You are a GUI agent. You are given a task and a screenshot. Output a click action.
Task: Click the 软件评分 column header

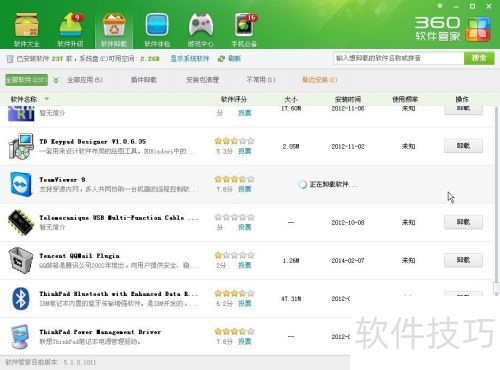(x=234, y=99)
